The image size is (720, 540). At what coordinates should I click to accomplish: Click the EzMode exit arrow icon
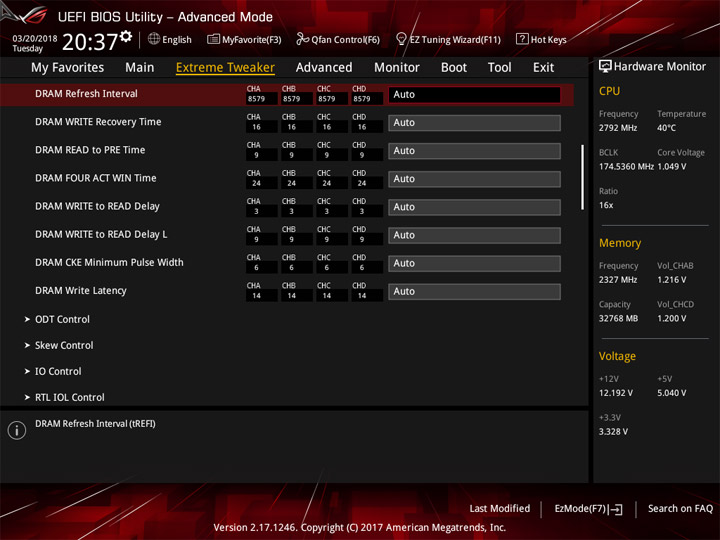[616, 509]
